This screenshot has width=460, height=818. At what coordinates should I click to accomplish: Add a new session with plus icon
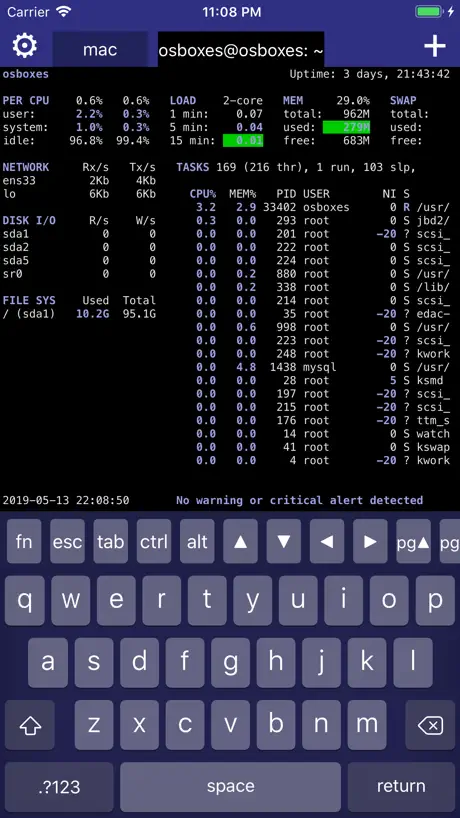(x=434, y=46)
